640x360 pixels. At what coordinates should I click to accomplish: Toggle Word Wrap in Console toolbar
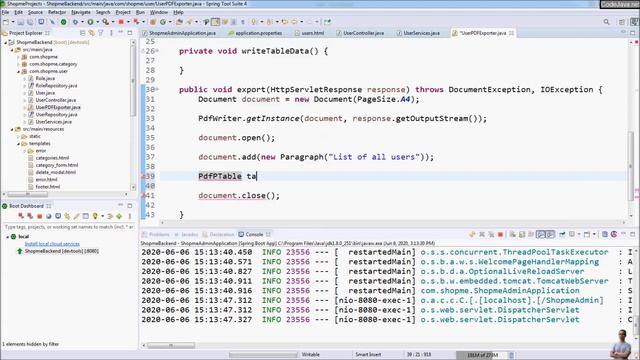(531, 234)
